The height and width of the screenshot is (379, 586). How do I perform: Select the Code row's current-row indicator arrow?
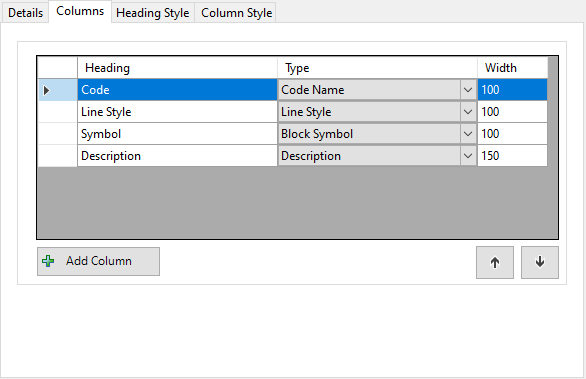click(x=46, y=90)
